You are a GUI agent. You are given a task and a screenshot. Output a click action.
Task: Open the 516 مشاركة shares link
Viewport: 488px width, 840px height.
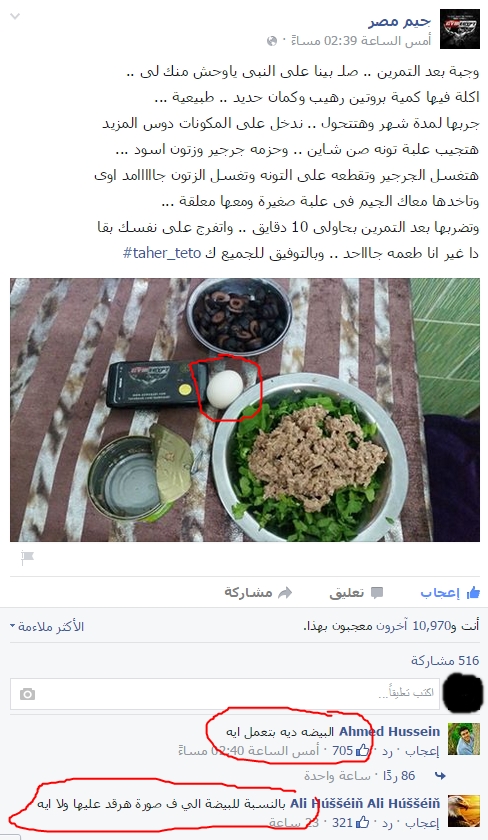click(x=445, y=660)
